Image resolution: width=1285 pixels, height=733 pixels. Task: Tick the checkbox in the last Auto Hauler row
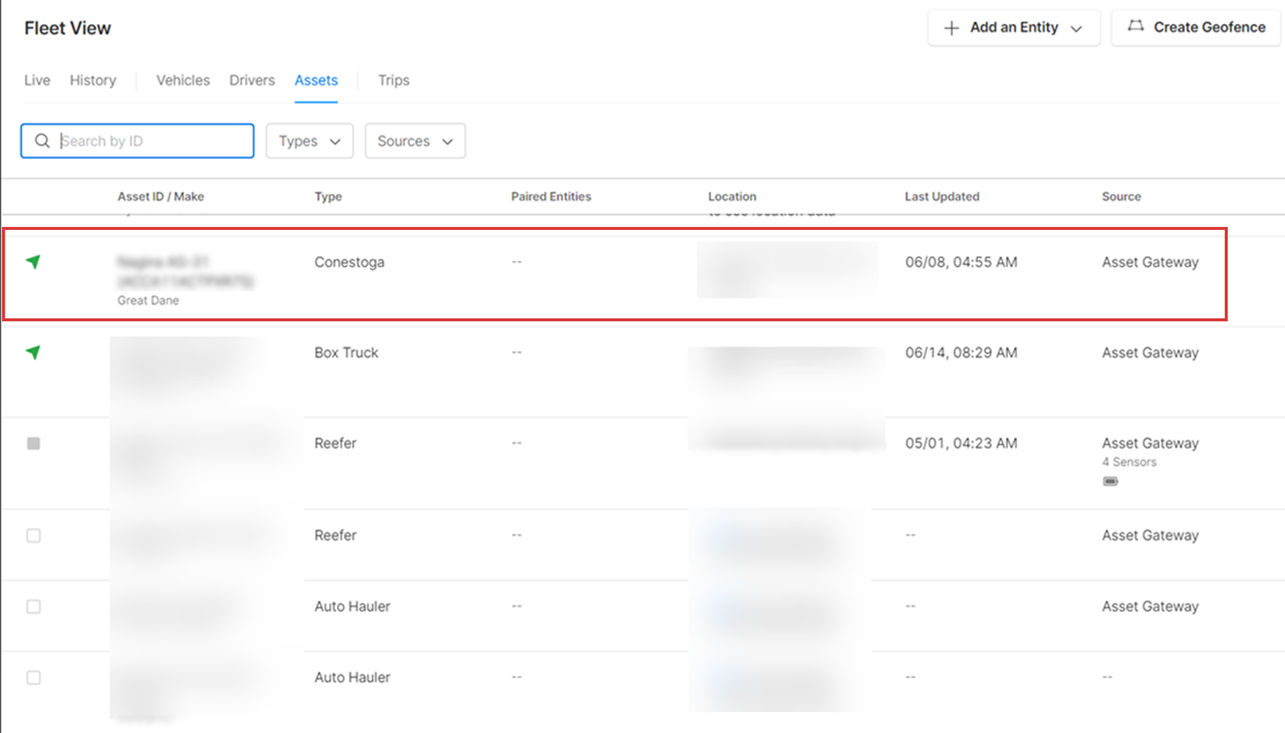coord(33,677)
